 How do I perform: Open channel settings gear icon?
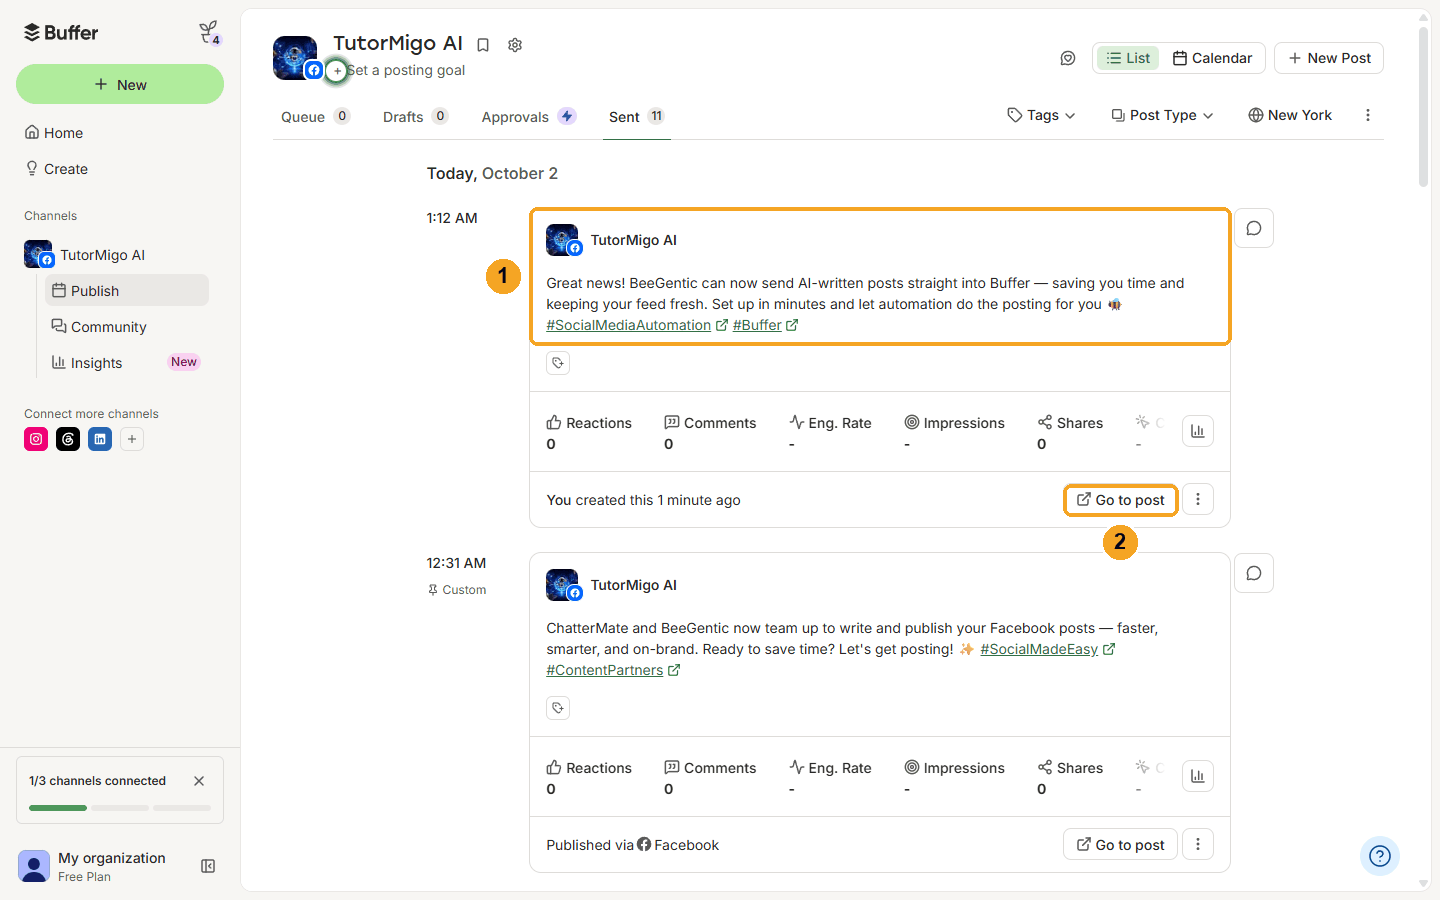pyautogui.click(x=515, y=45)
